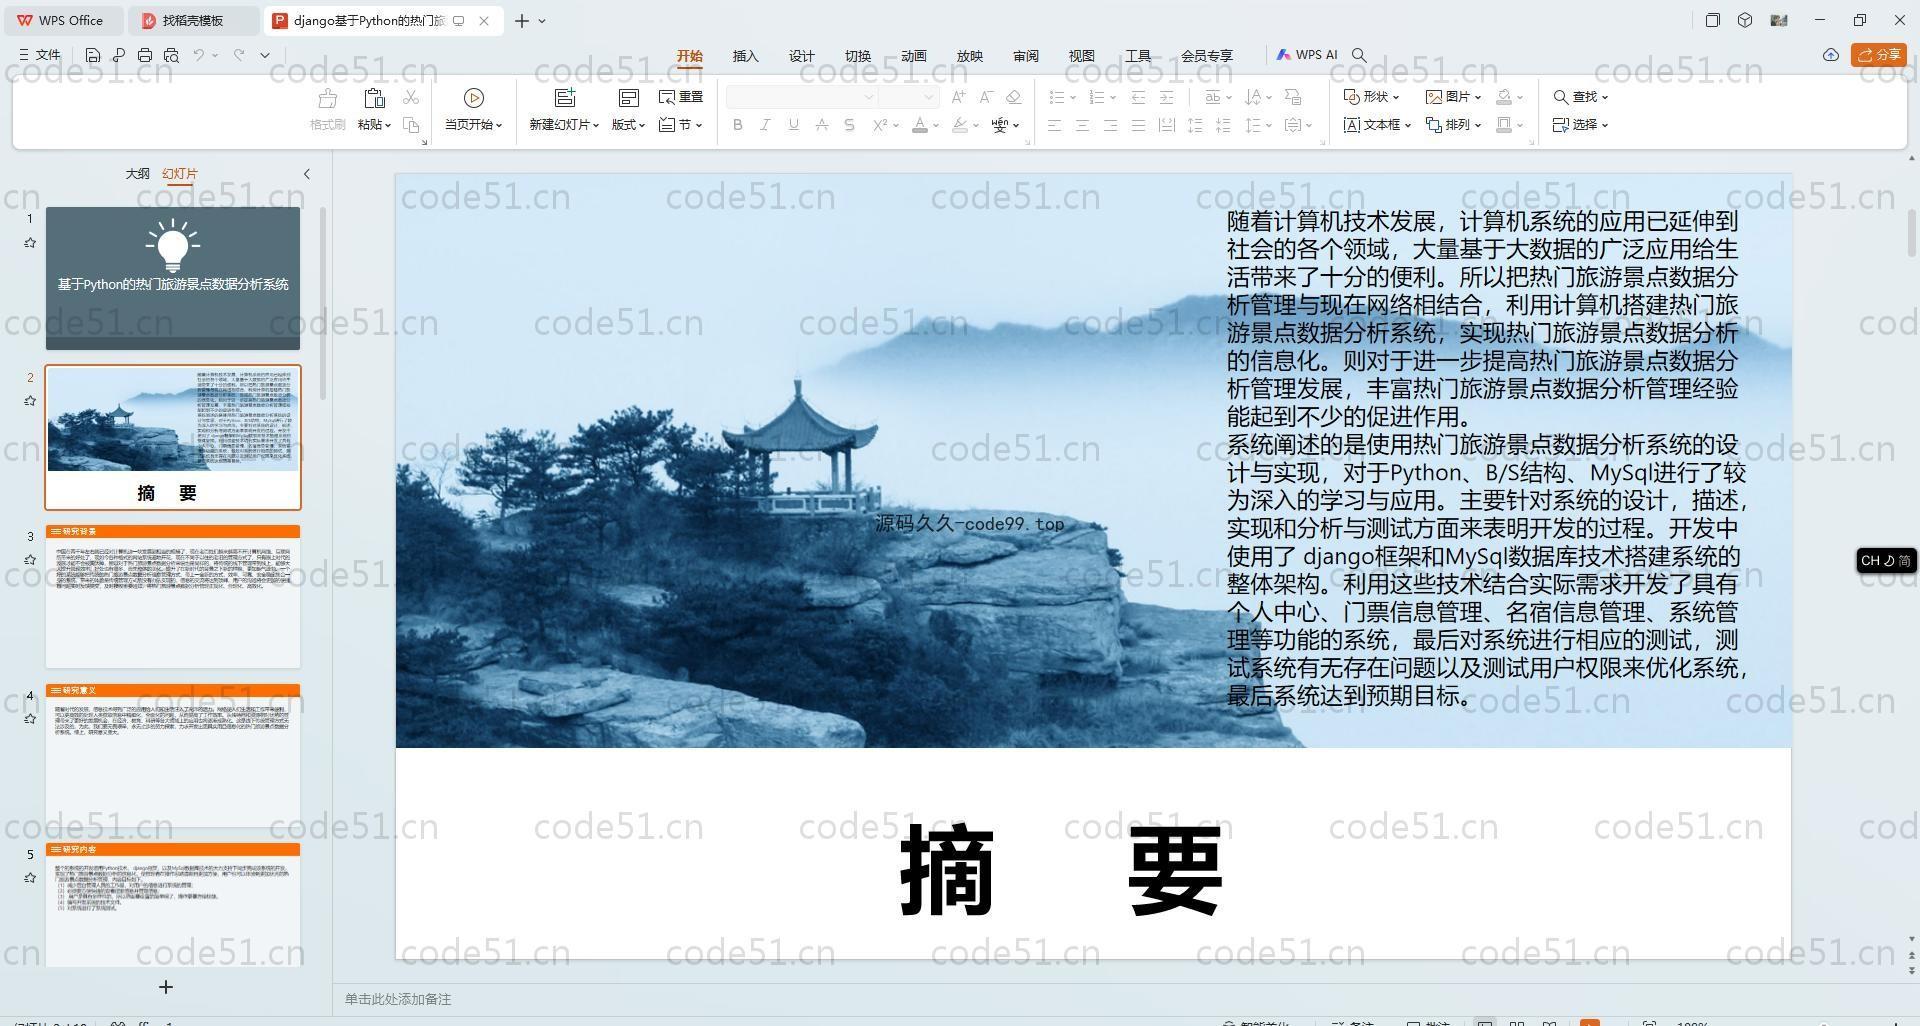This screenshot has width=1920, height=1026.
Task: Click the New Slide (新建幻灯片) icon
Action: [565, 98]
